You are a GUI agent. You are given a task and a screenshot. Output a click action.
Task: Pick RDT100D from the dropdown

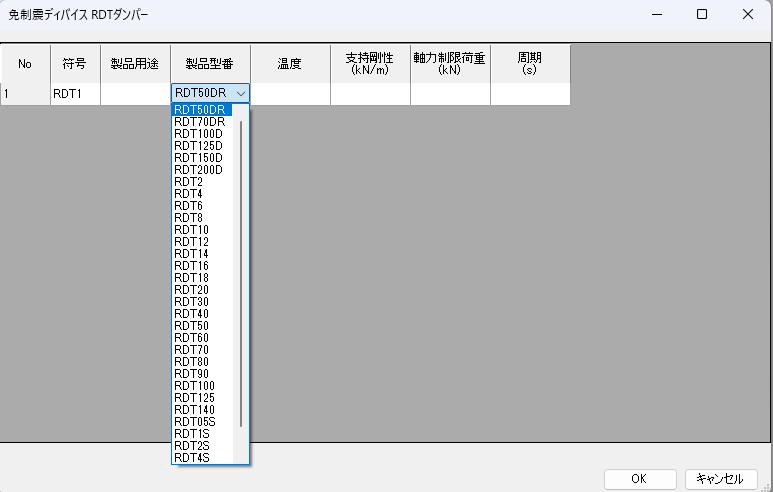(x=202, y=134)
